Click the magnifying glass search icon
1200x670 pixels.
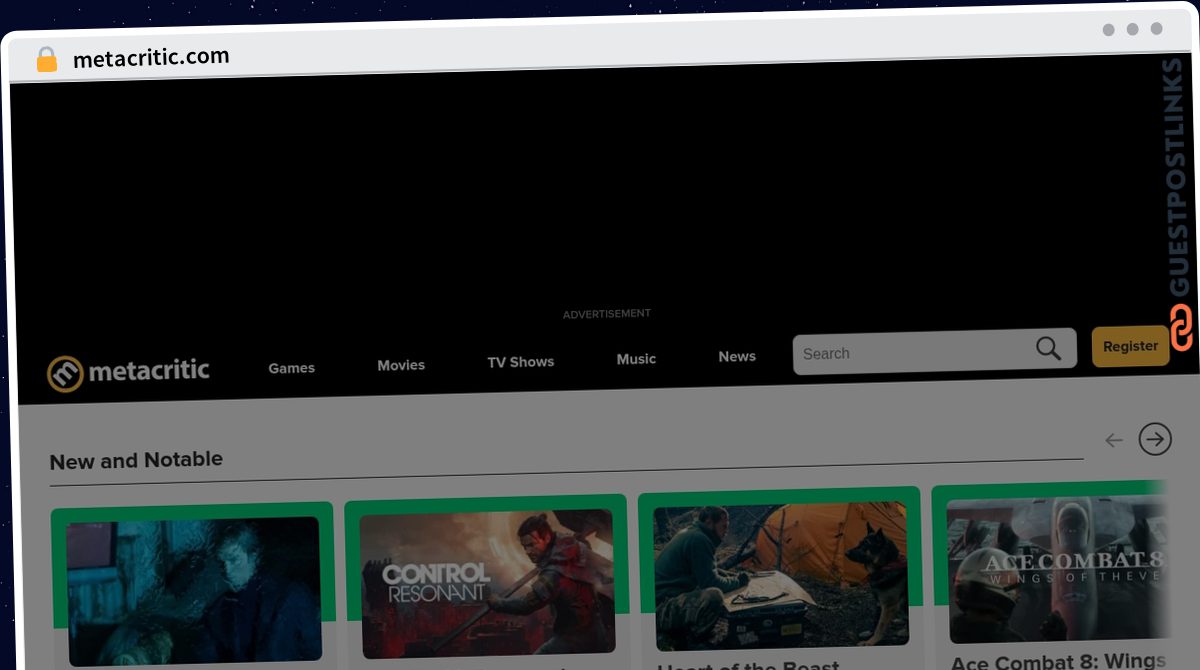[1048, 348]
